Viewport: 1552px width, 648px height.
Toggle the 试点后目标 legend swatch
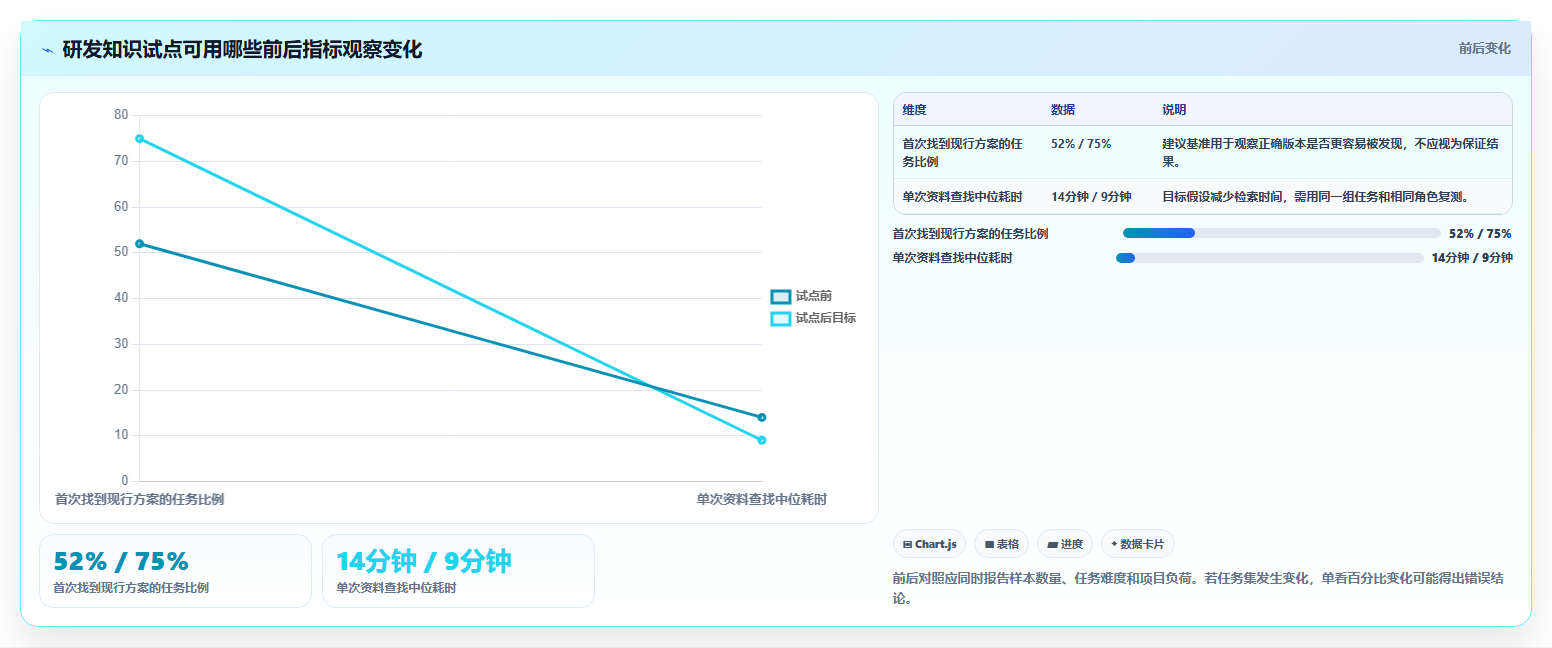781,318
